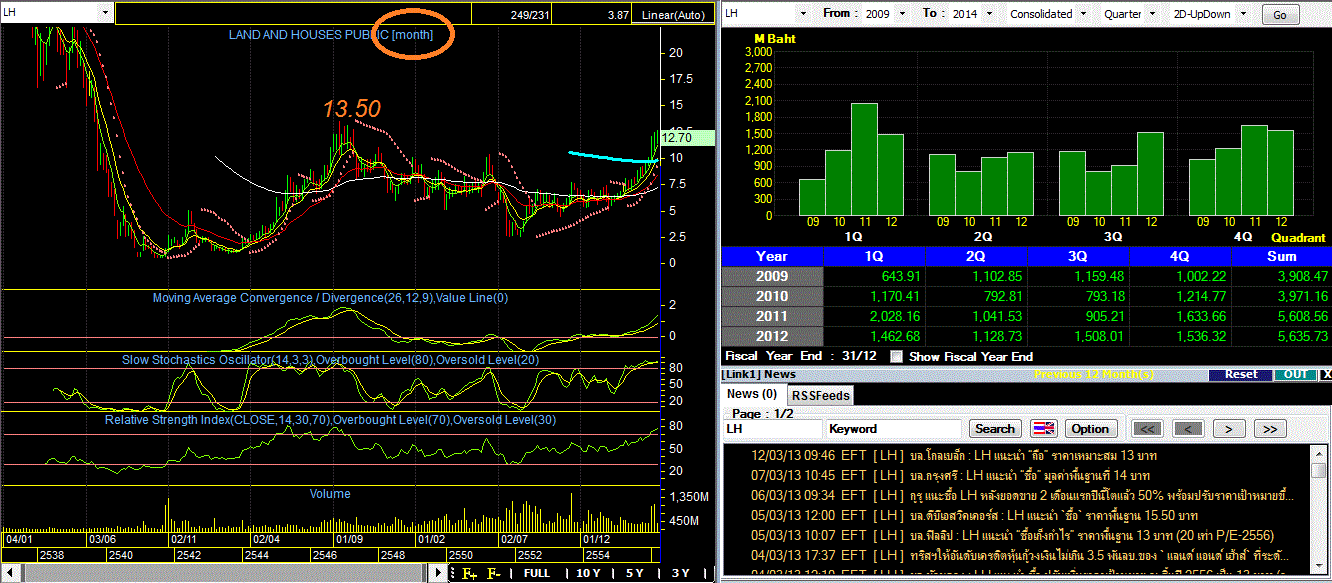Click the 2010 year row header

click(772, 296)
